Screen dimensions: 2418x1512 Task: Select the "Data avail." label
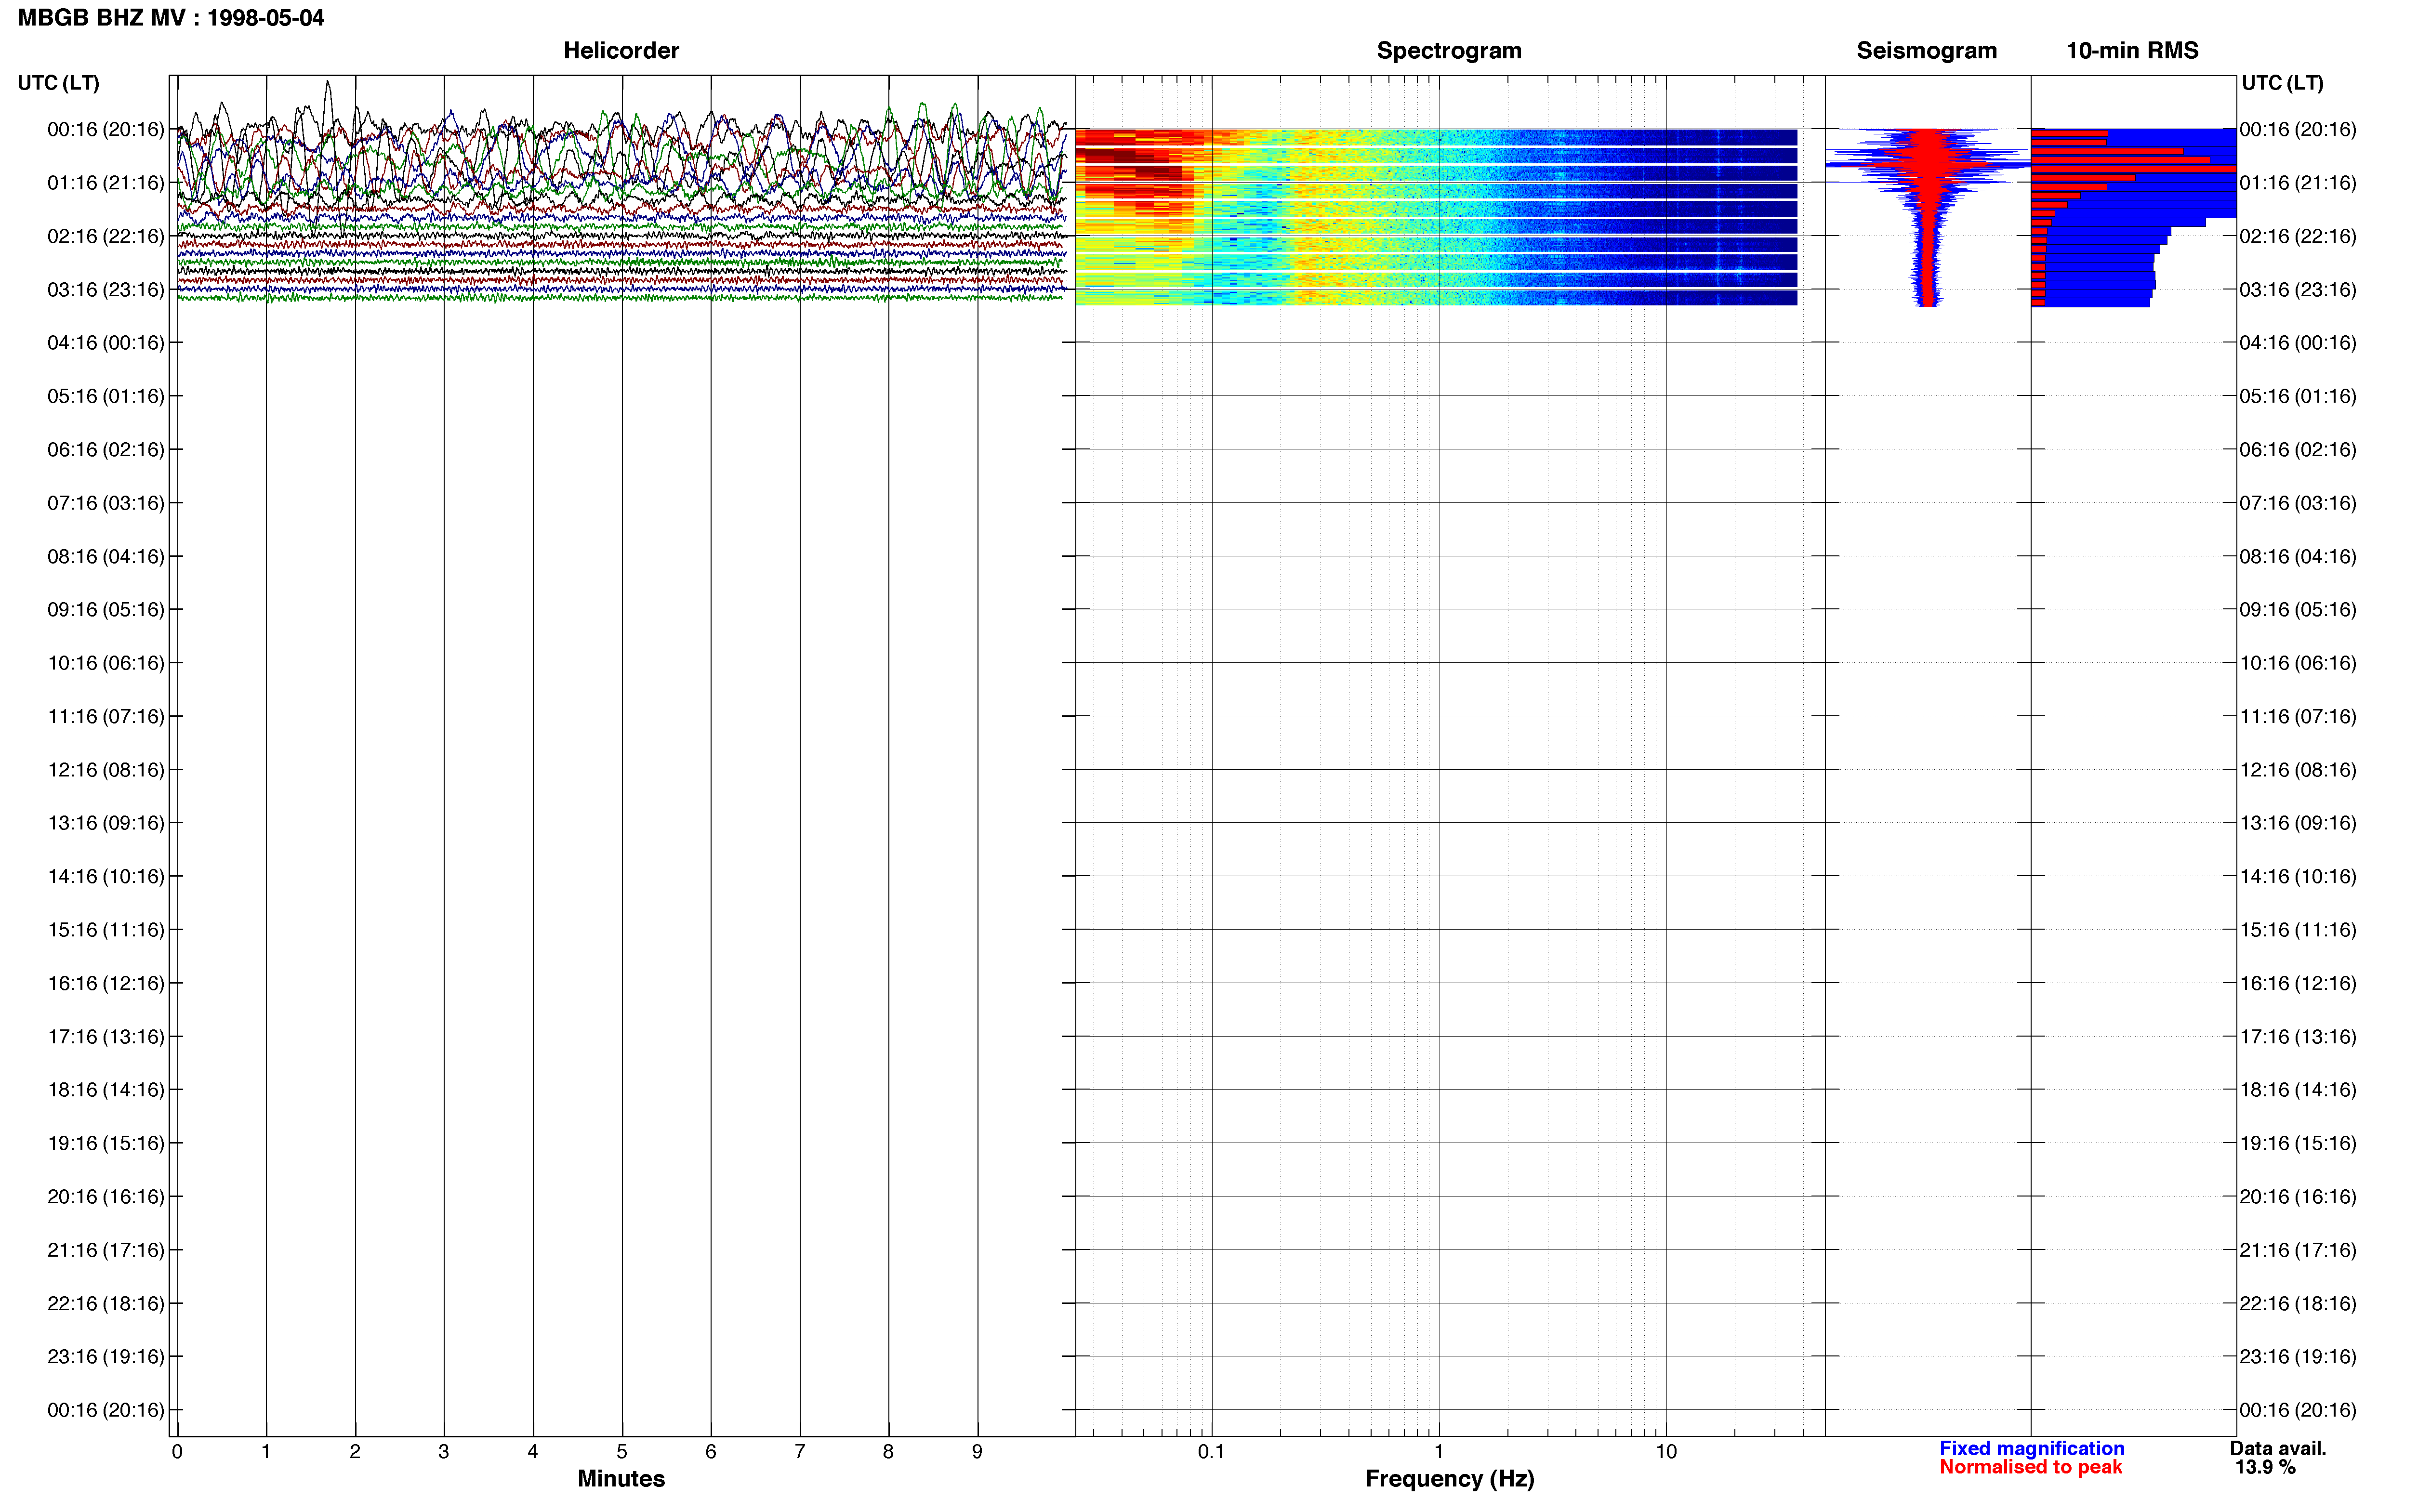click(2278, 1449)
